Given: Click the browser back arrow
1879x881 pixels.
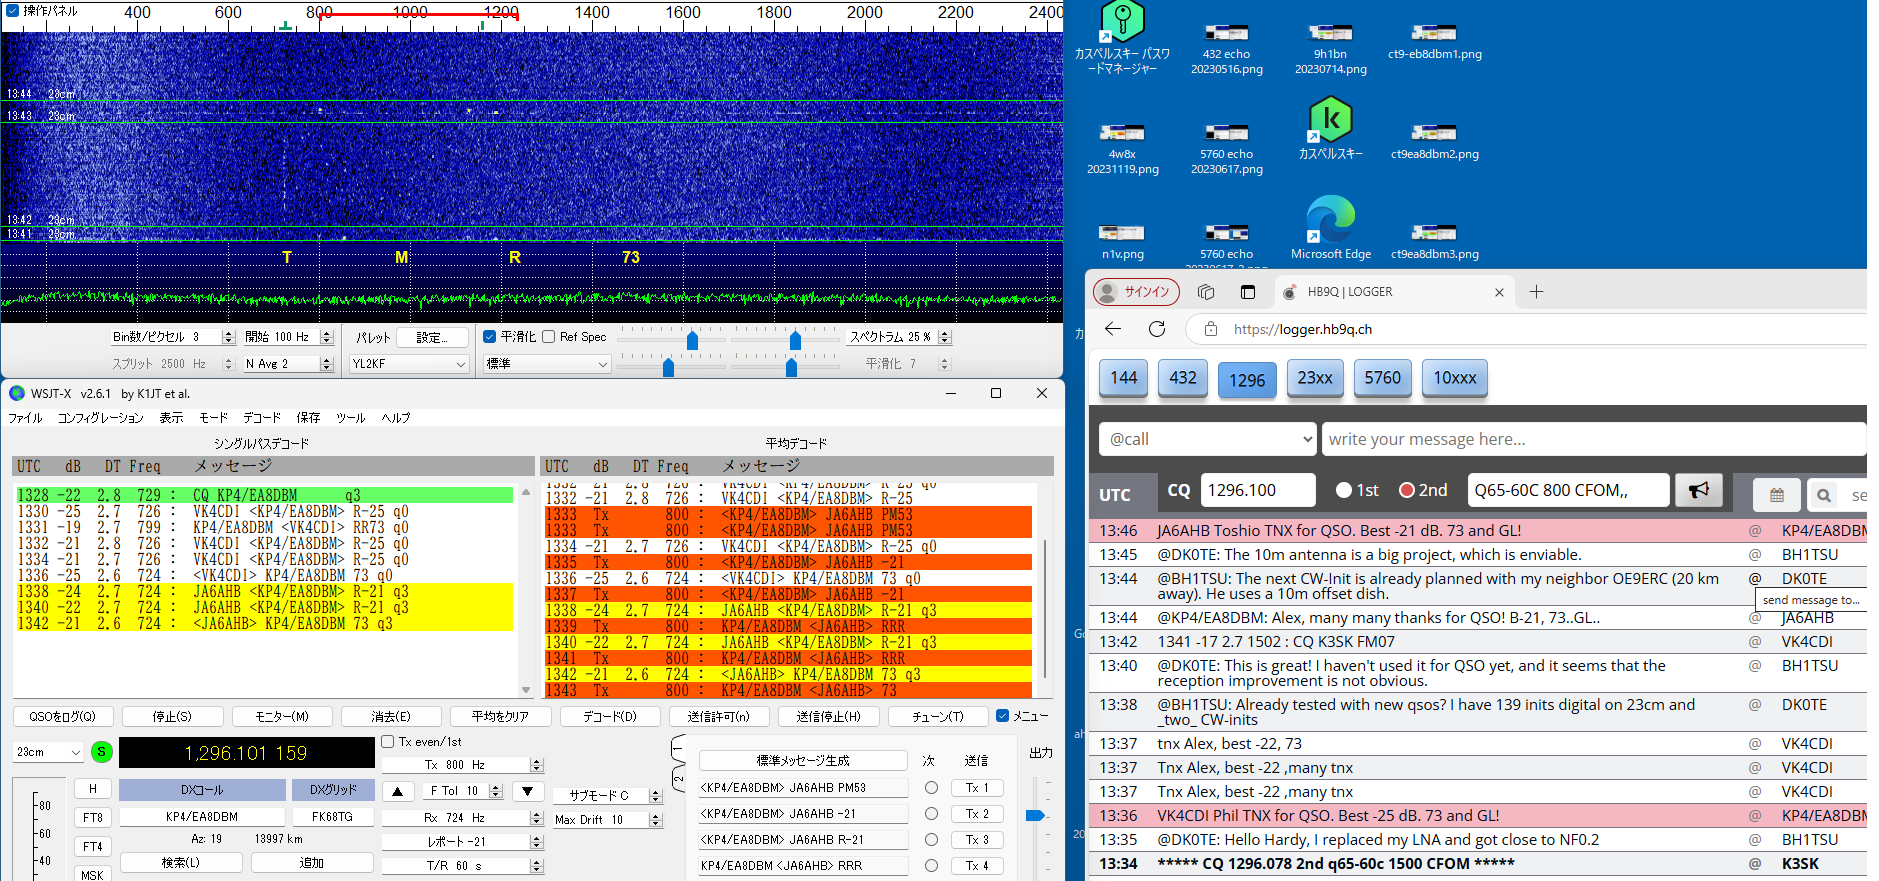Looking at the screenshot, I should coord(1113,329).
